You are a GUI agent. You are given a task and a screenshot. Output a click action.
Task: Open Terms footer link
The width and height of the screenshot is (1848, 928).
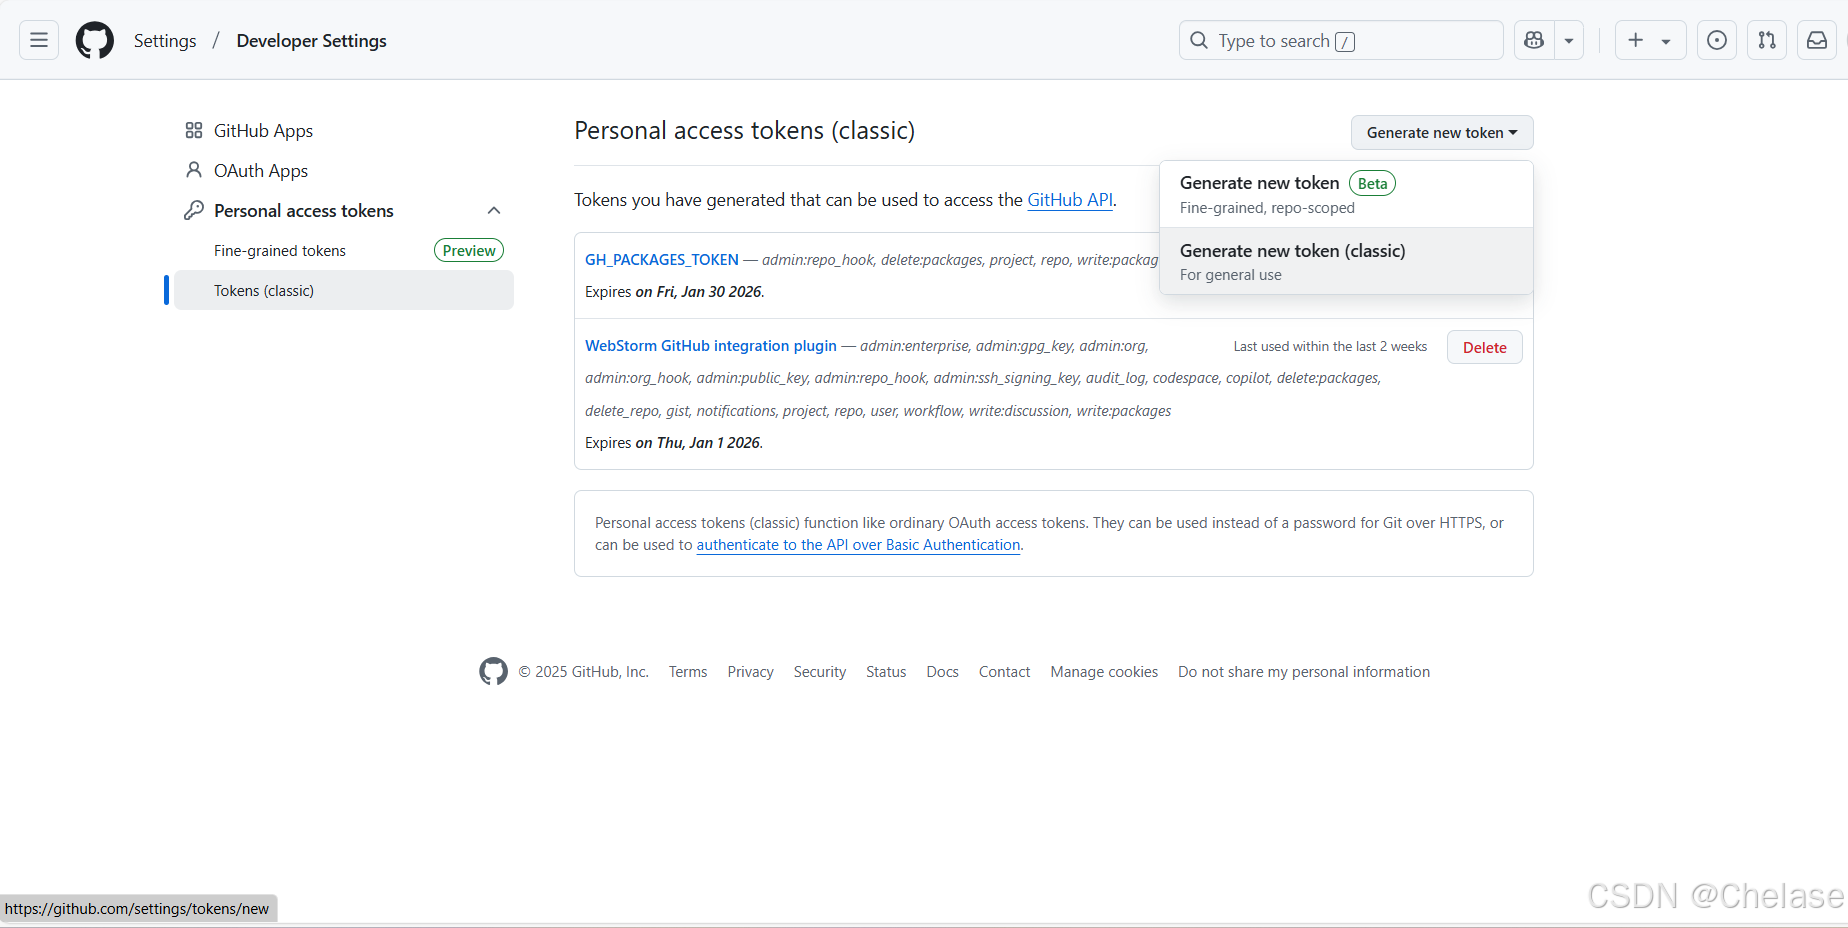point(688,672)
